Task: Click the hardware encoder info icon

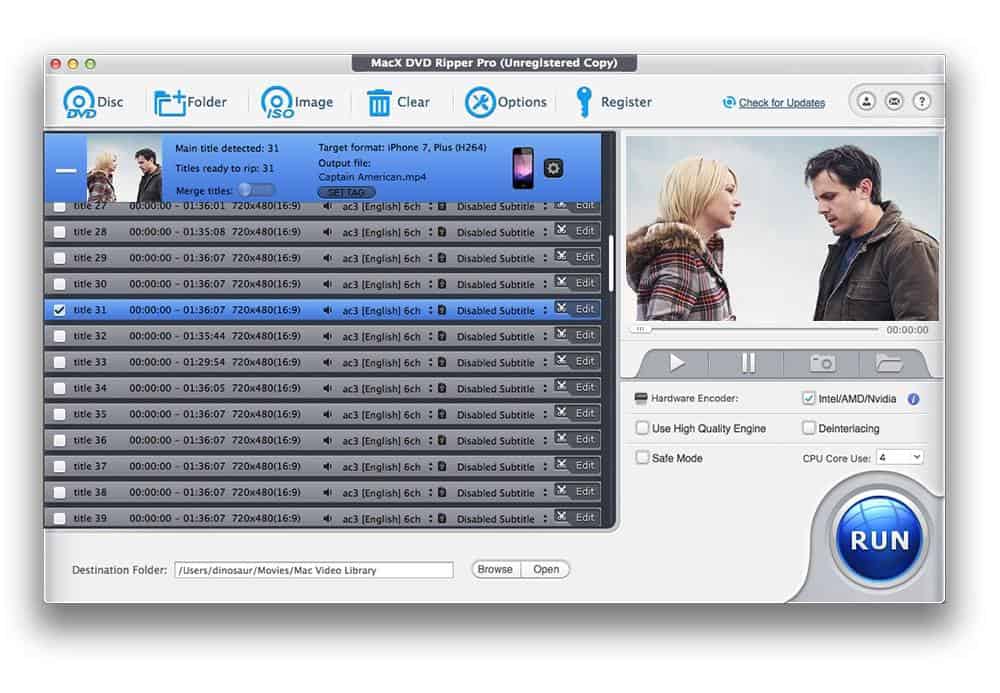Action: tap(913, 399)
